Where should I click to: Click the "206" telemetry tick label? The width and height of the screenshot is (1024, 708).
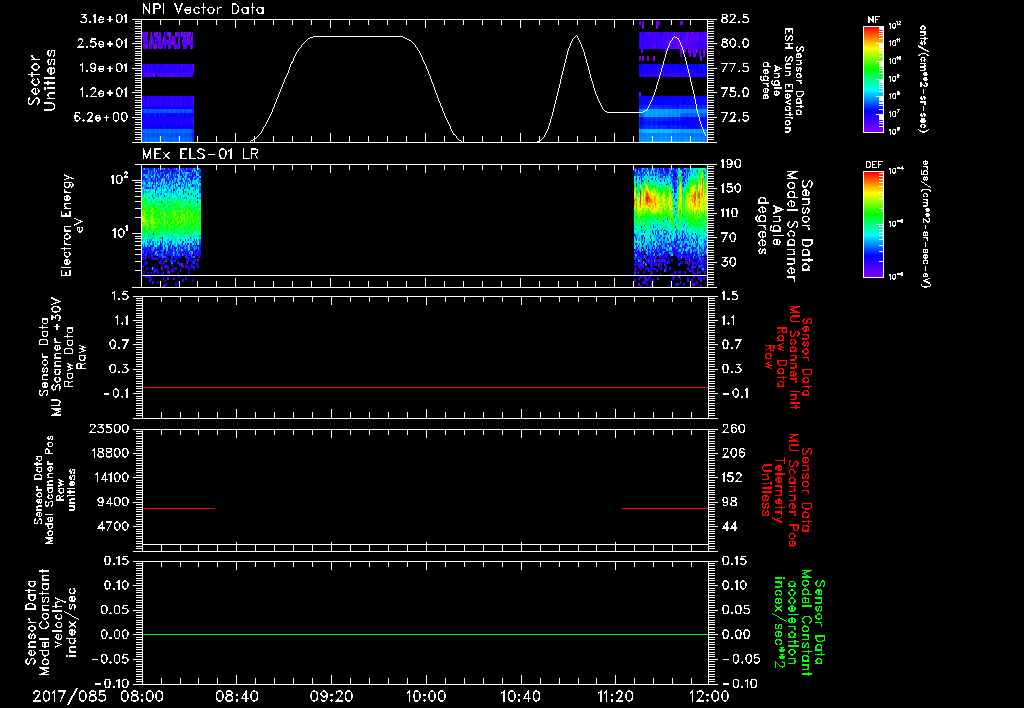[732, 453]
